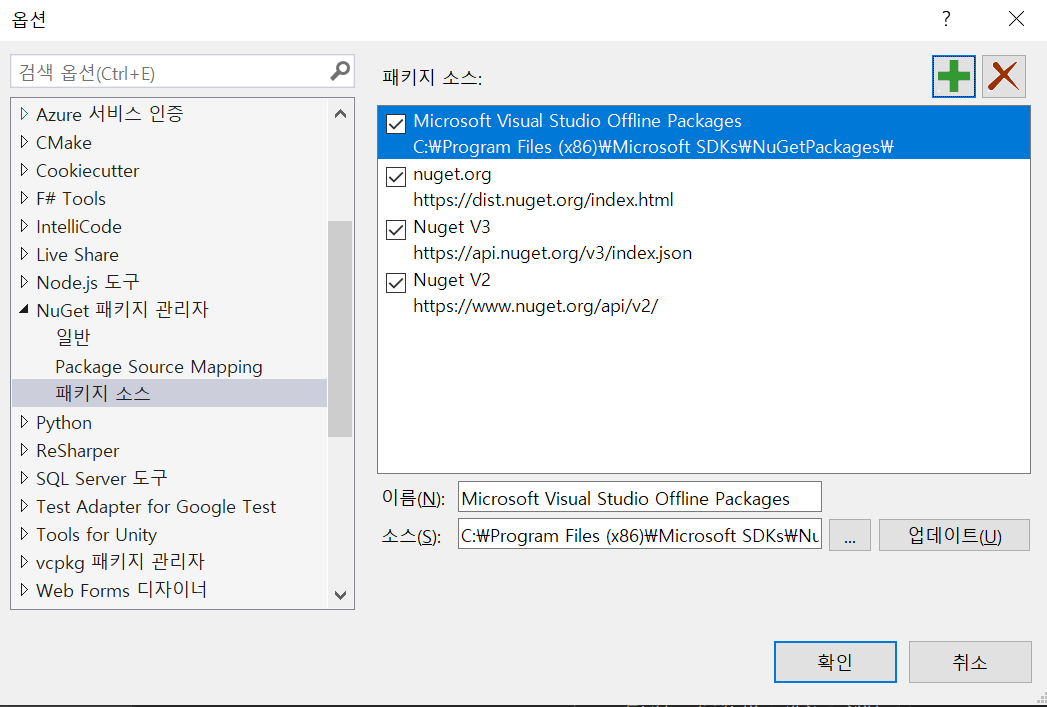
Task: Click the 취소 button
Action: (x=970, y=662)
